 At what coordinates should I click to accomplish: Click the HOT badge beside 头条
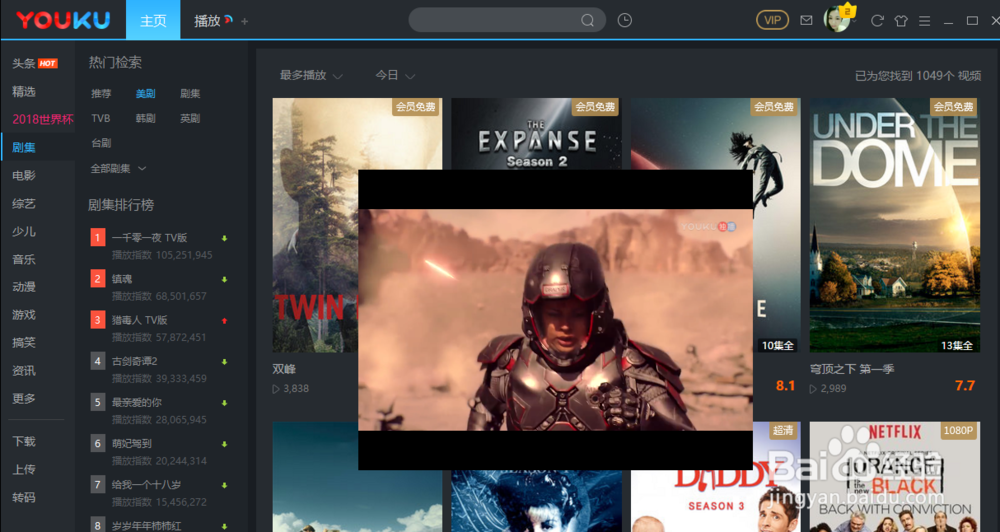pyautogui.click(x=48, y=63)
